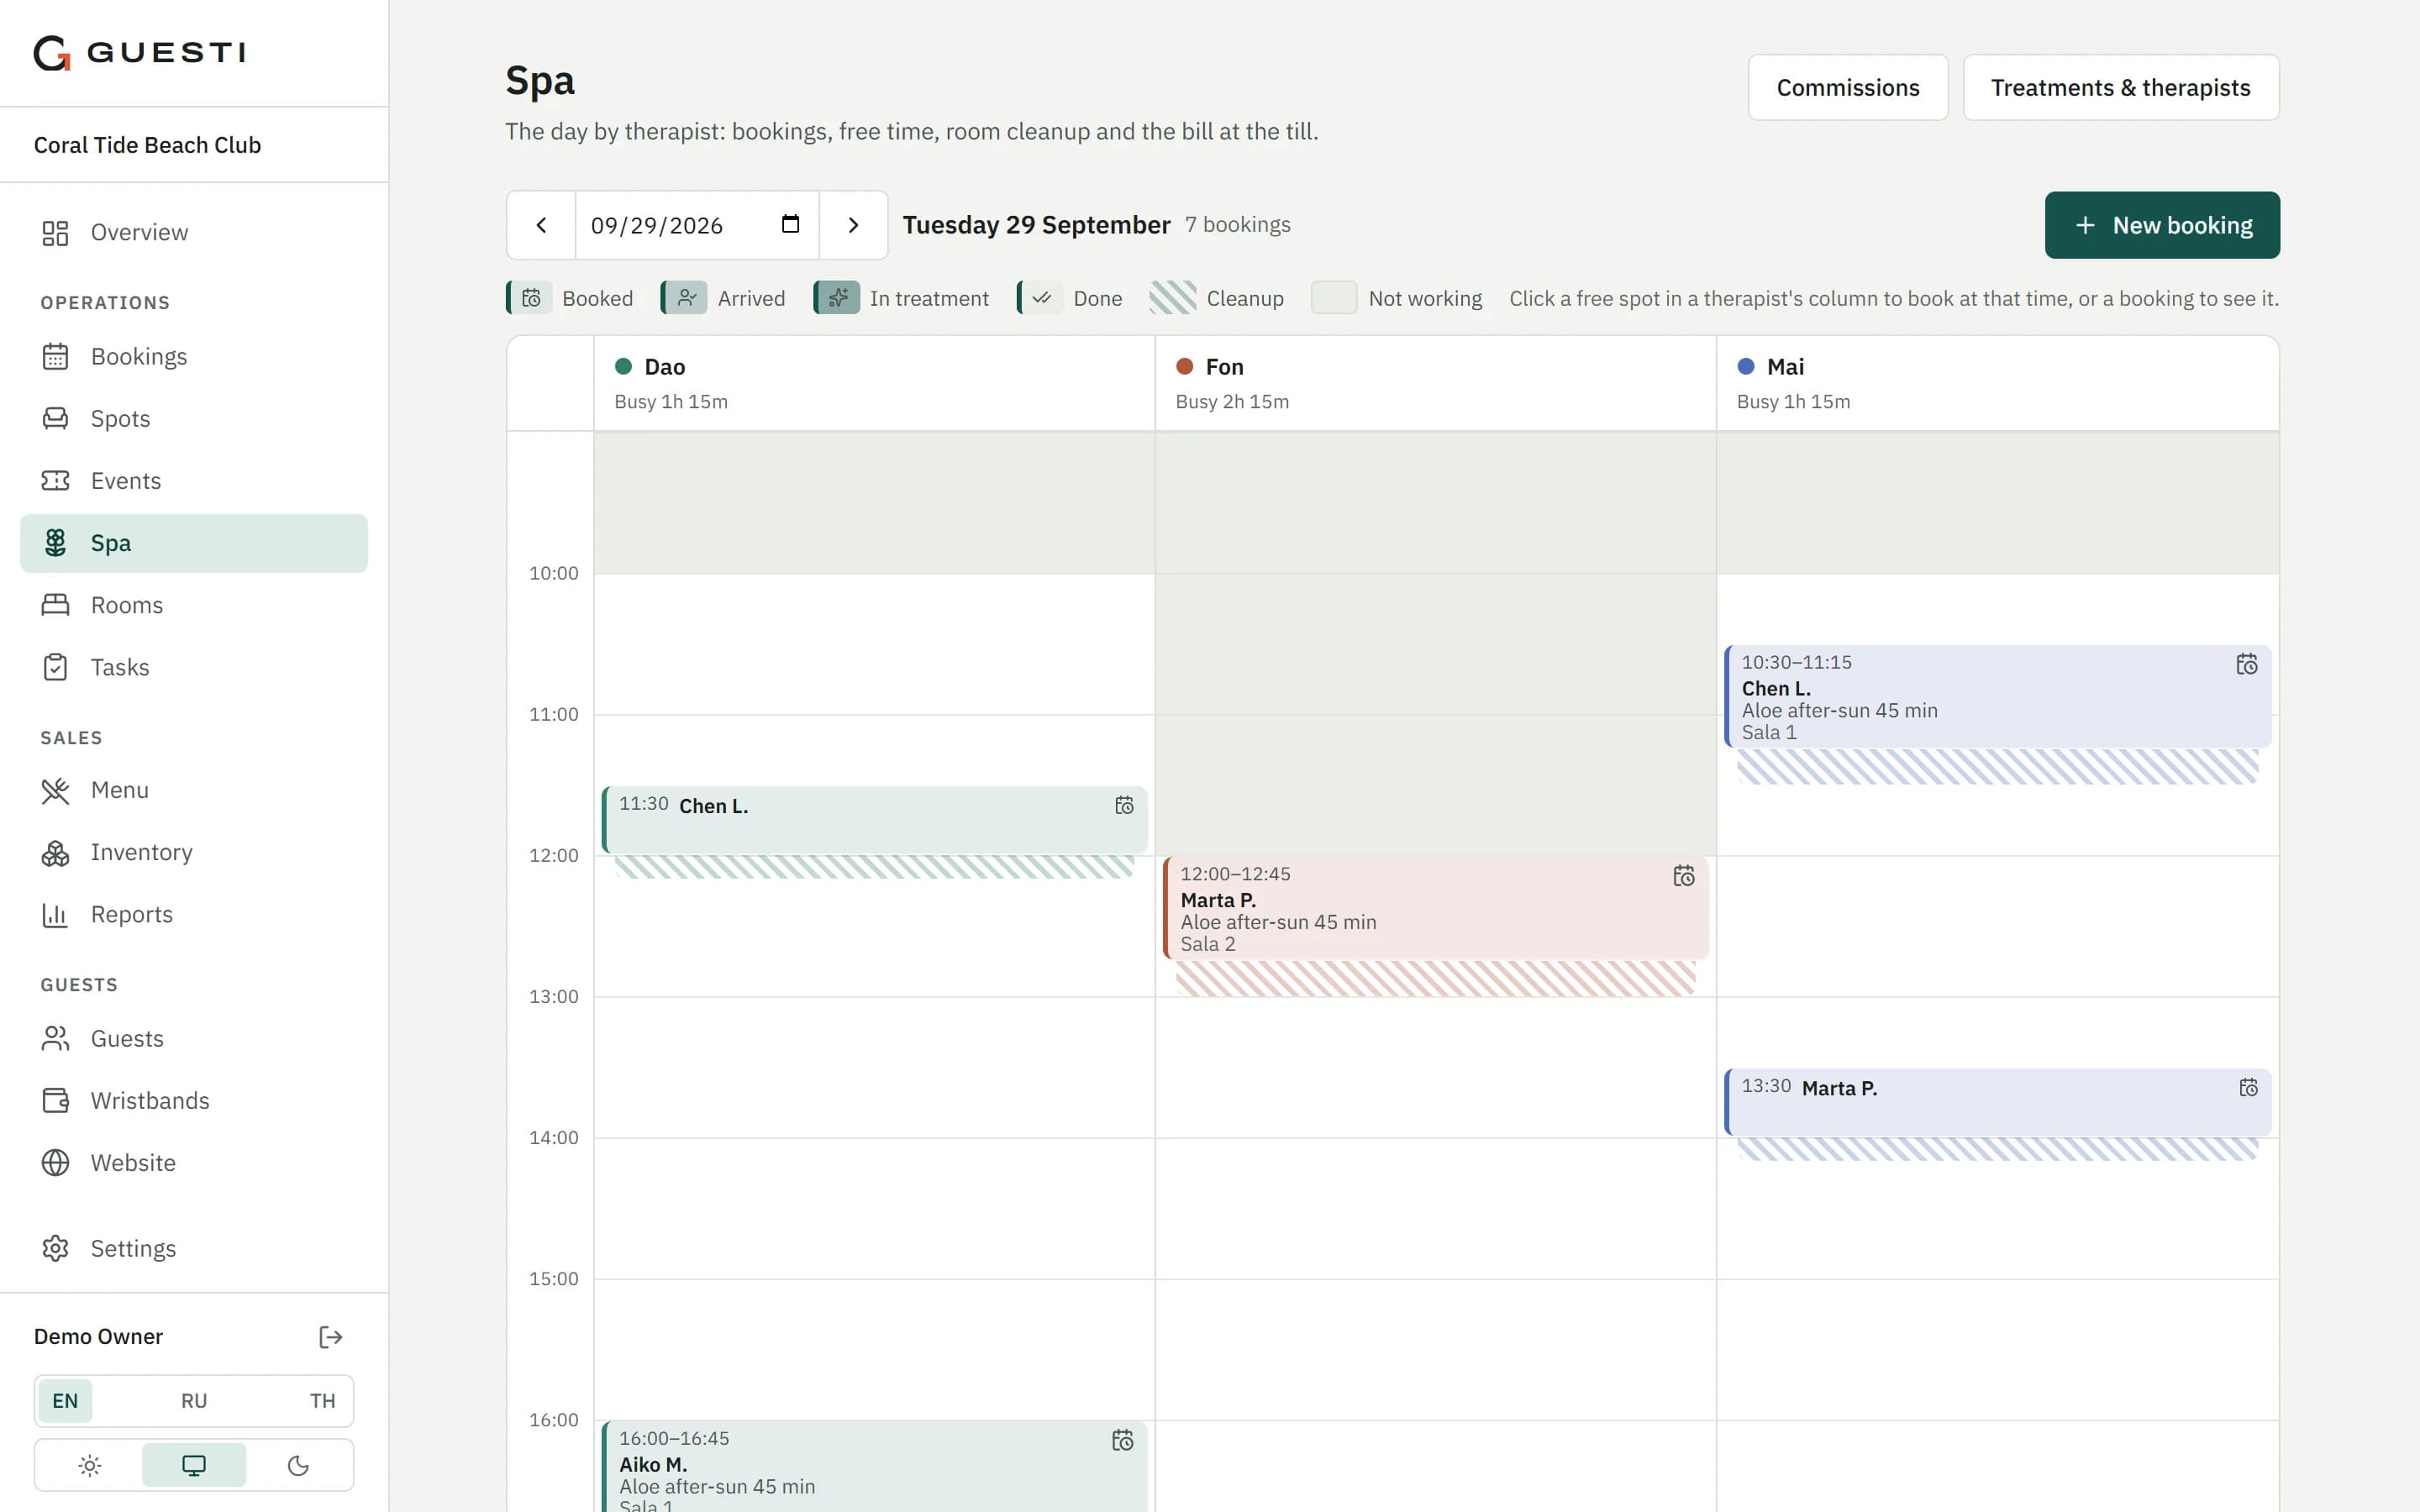Click booked icon on Aiko M. booking
2420x1512 pixels.
click(x=1122, y=1440)
